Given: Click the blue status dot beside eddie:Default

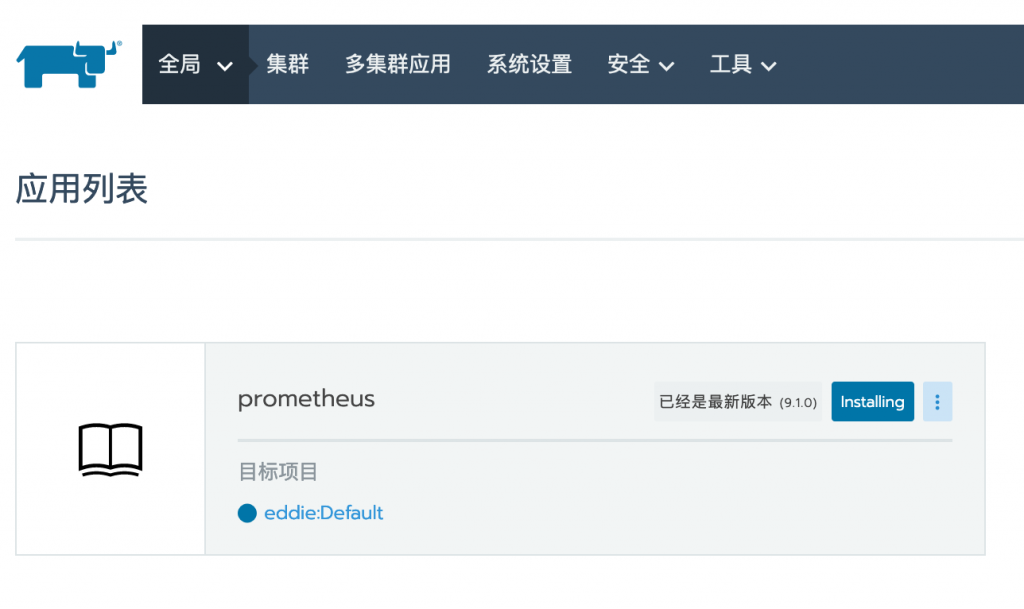Looking at the screenshot, I should [247, 513].
